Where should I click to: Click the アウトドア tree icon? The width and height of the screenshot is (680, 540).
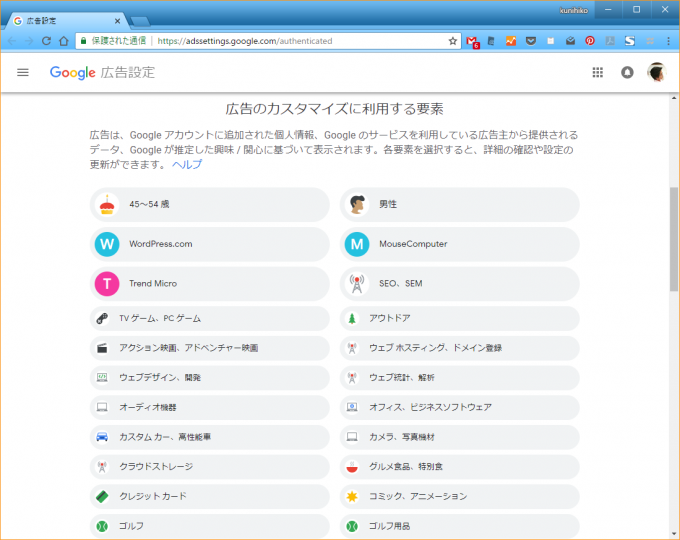[352, 319]
